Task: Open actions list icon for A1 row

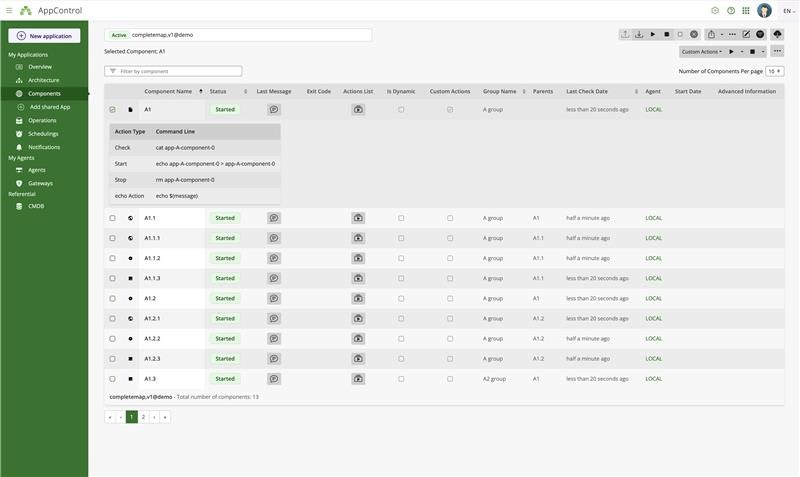Action: 358,109
